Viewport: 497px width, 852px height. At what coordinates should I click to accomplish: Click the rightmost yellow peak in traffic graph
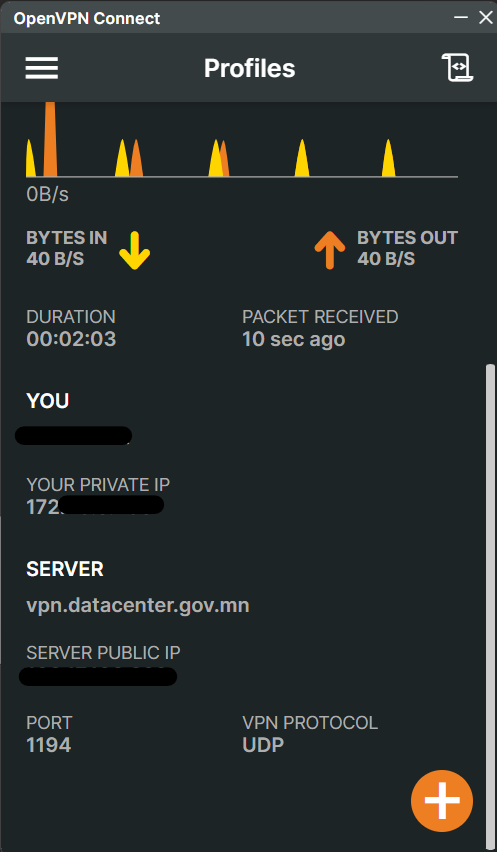click(388, 158)
